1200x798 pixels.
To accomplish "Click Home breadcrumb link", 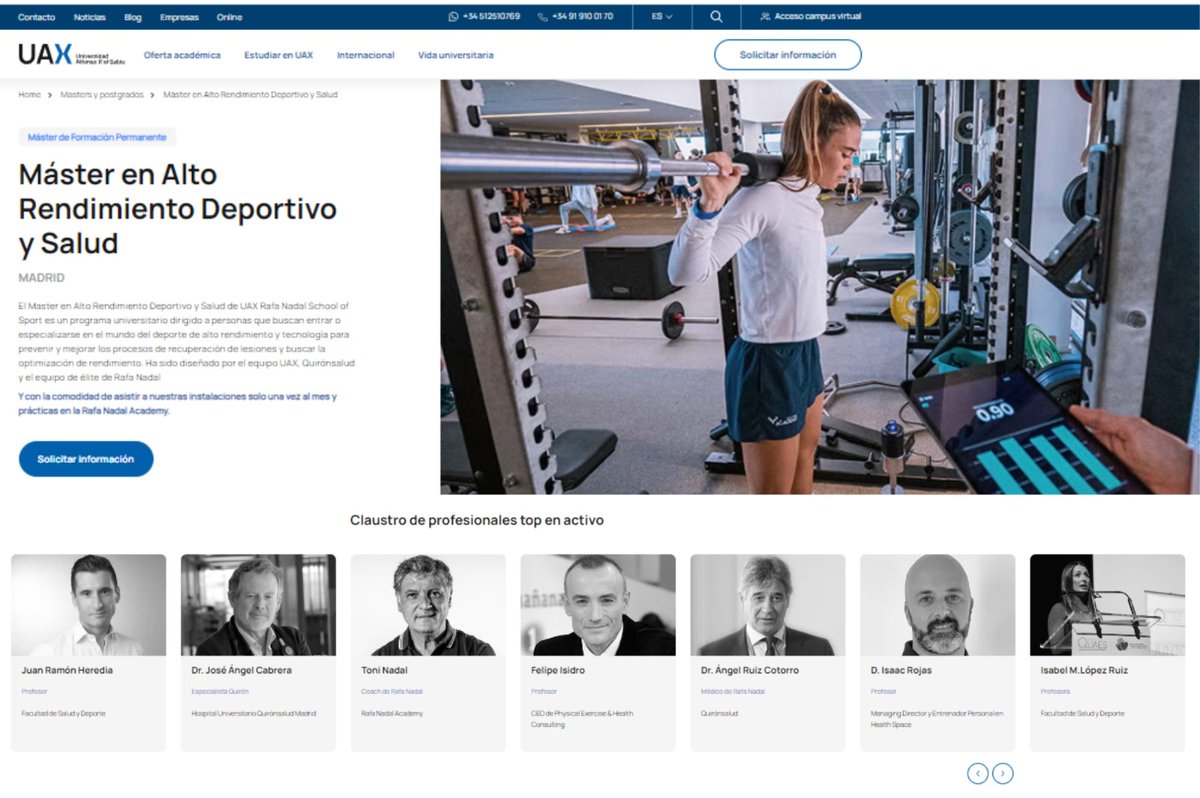I will pos(29,94).
